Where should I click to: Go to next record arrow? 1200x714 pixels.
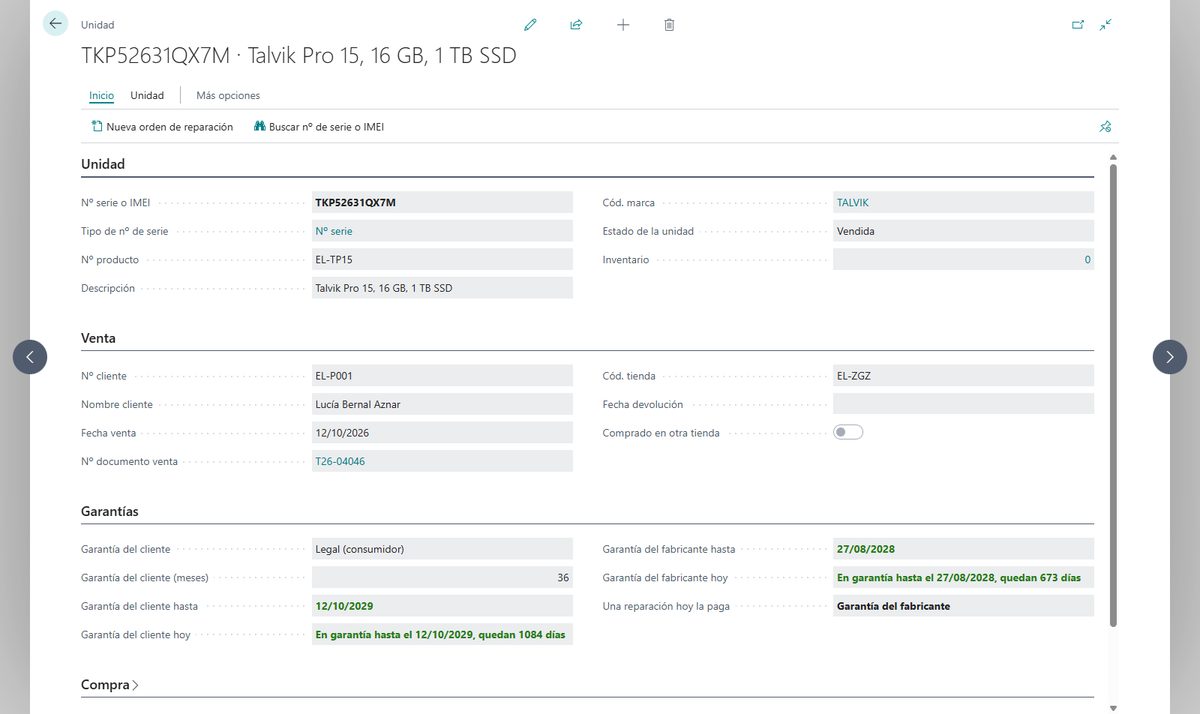coord(1170,357)
